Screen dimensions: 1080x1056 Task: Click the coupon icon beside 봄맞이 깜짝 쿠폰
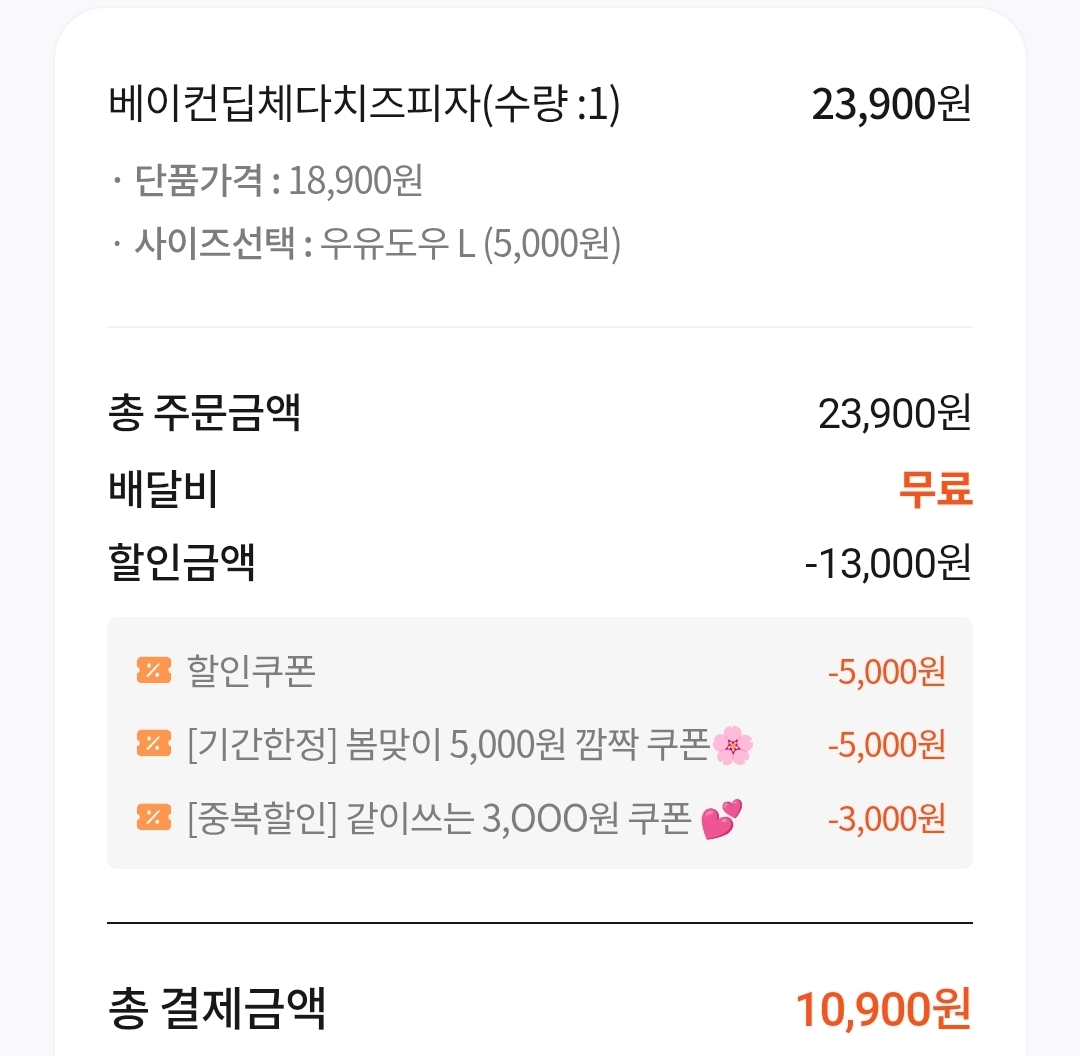[154, 744]
